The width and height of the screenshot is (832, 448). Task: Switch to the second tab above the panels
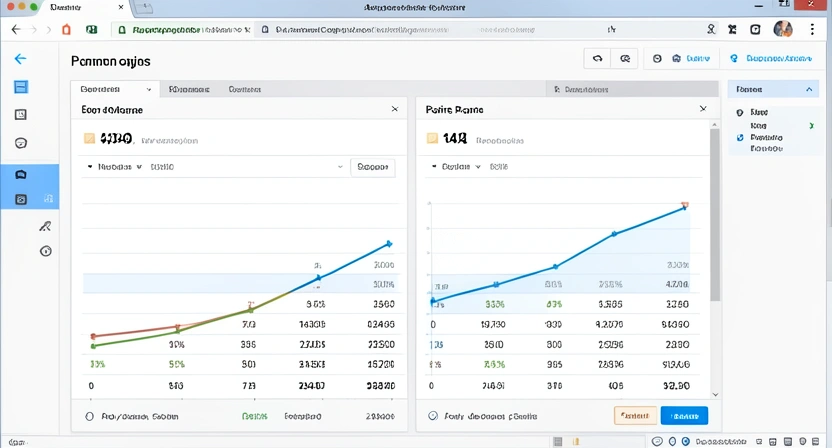(187, 89)
